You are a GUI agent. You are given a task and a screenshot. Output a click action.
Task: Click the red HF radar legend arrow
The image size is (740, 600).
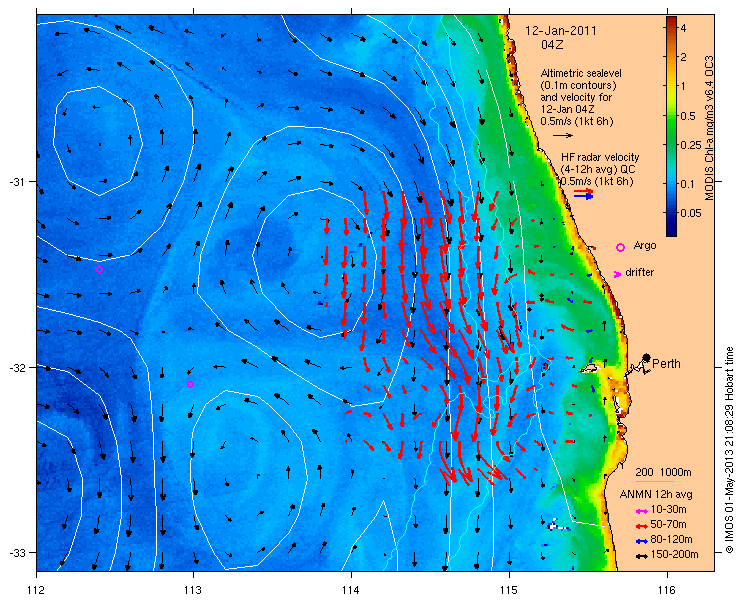tap(584, 191)
